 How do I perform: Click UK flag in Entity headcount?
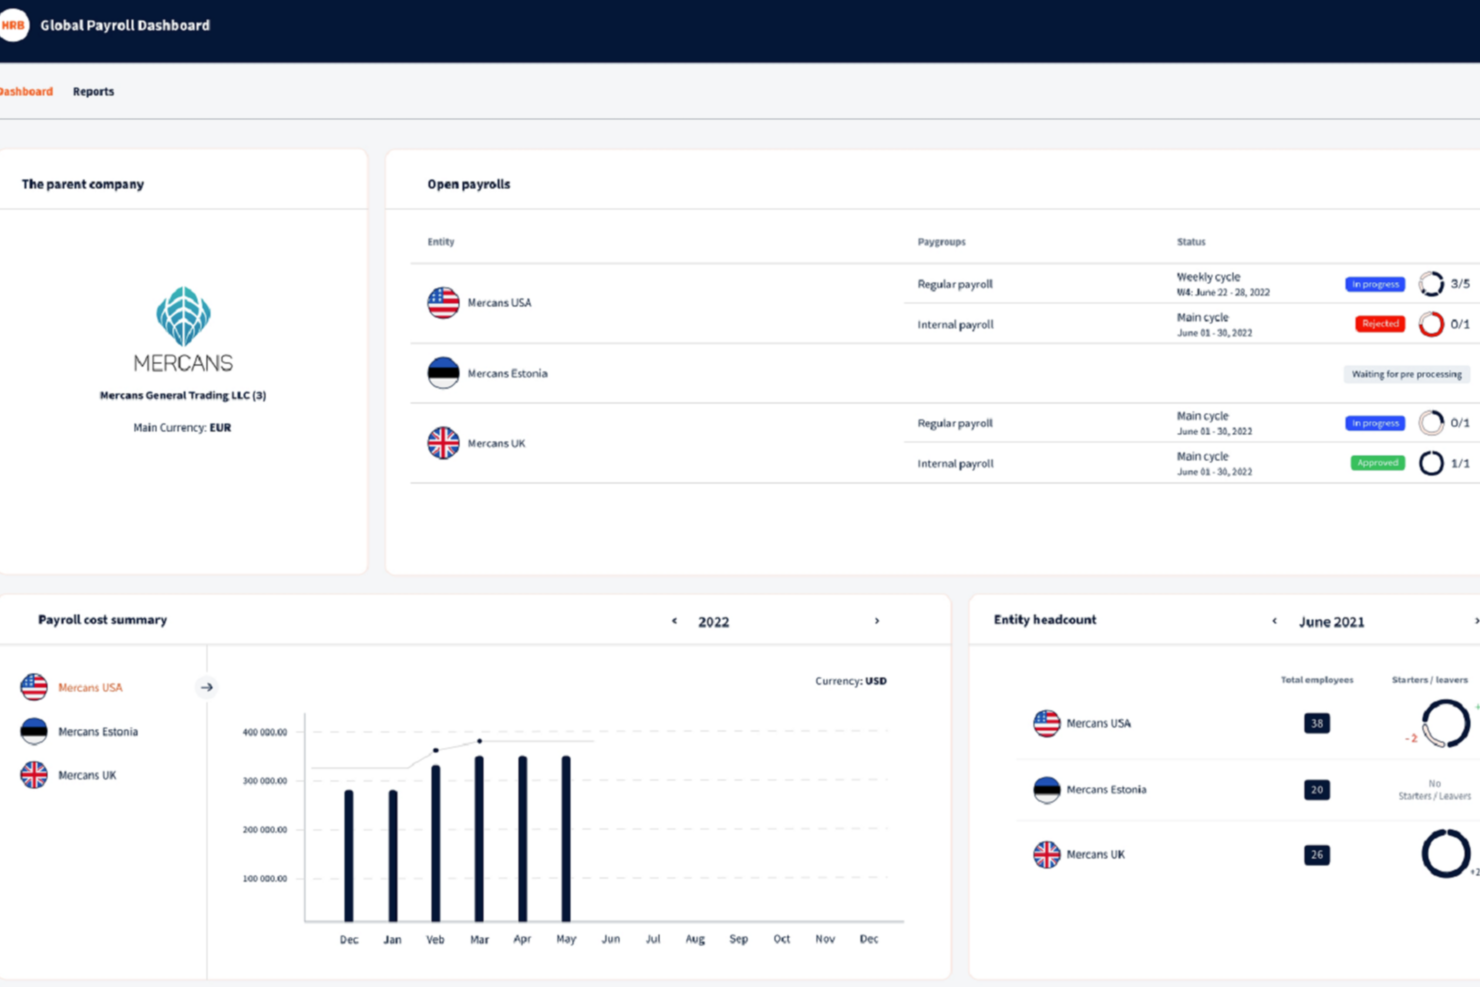click(1046, 855)
